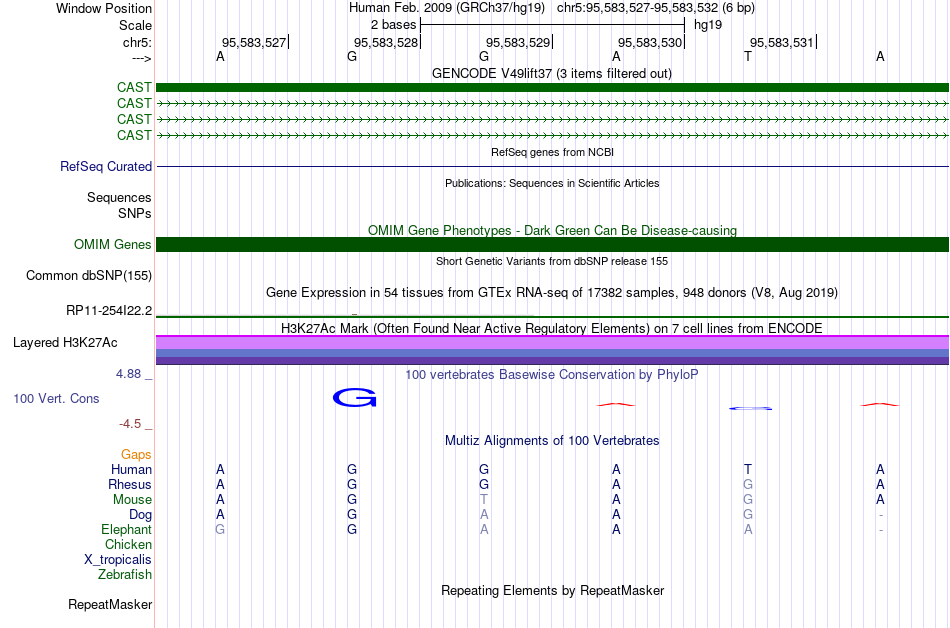Click the -4.5 conservation scale minimum
This screenshot has width=950, height=628.
130,423
